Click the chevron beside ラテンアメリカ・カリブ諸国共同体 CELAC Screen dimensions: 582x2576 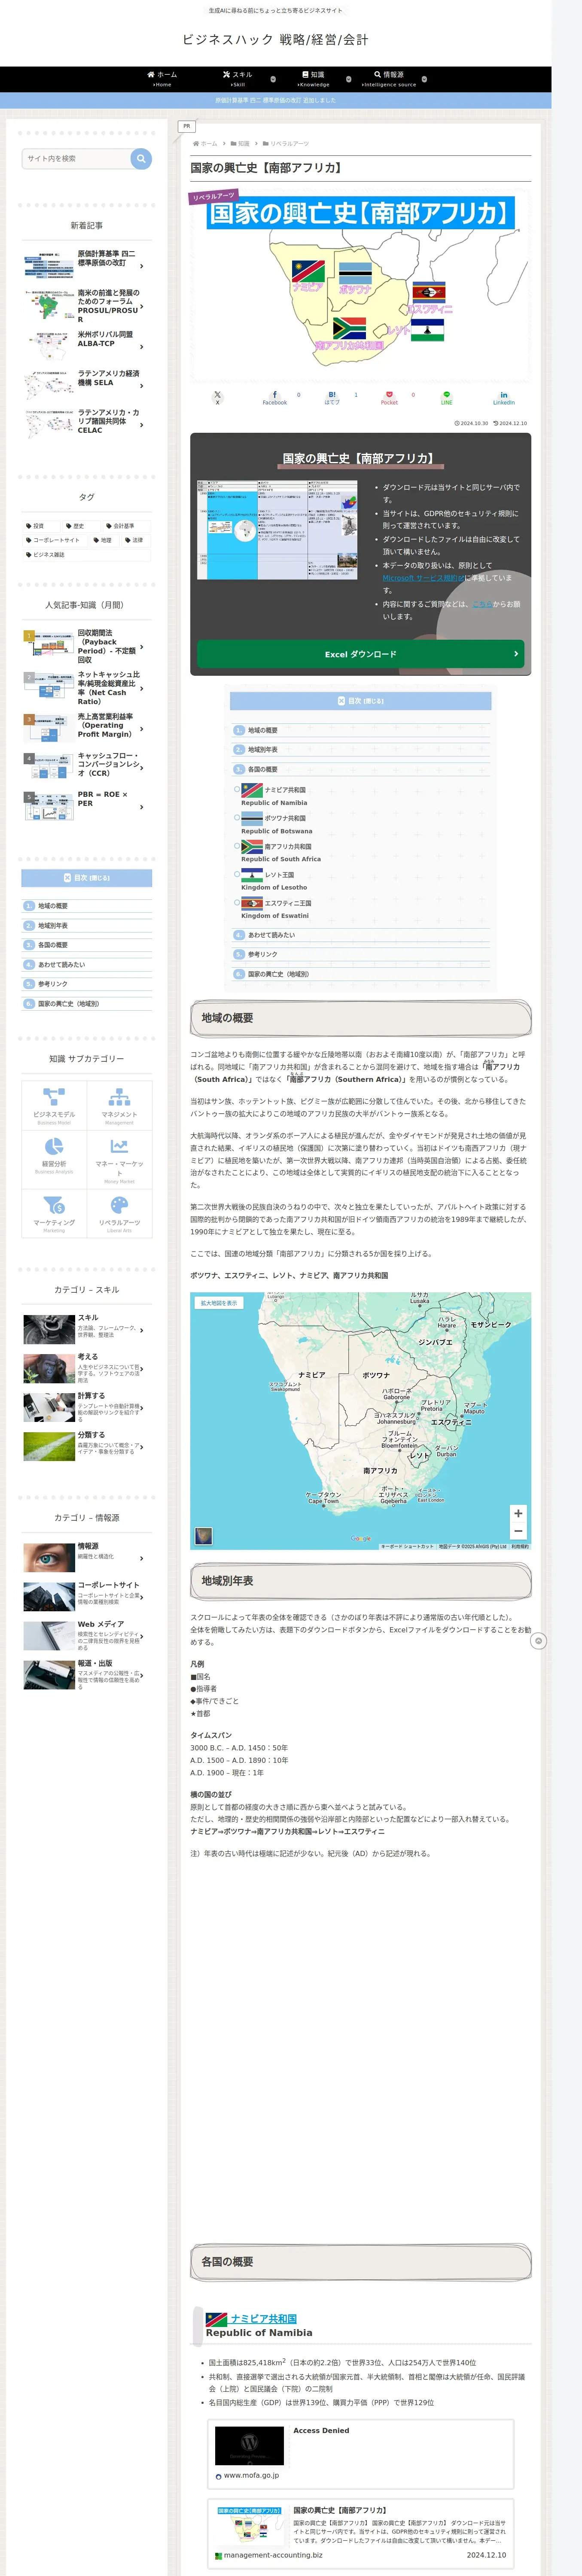(x=142, y=425)
